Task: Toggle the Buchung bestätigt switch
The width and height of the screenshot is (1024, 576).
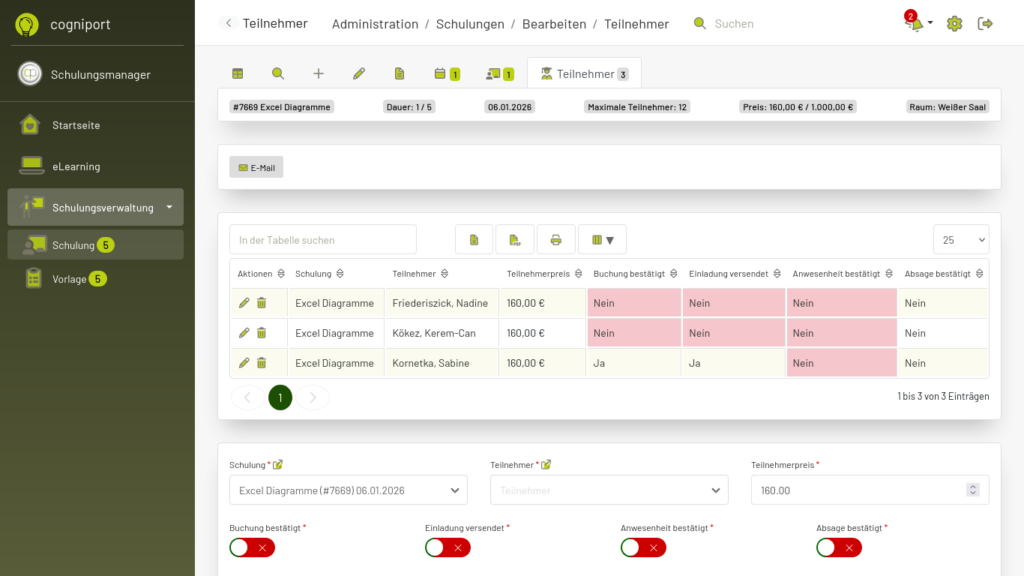Action: click(252, 547)
